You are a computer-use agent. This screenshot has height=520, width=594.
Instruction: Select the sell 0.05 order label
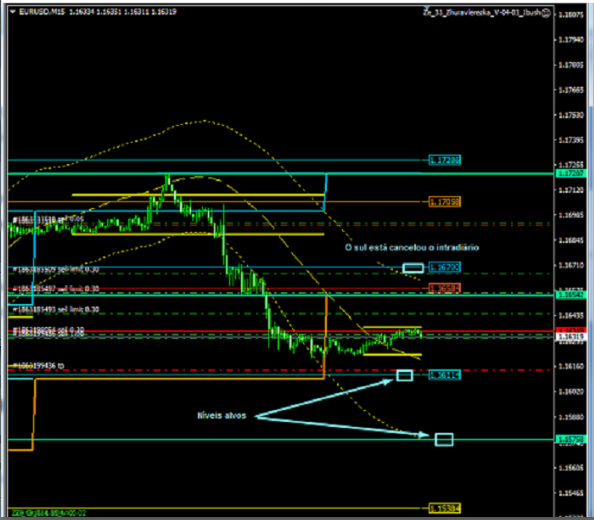pos(48,219)
